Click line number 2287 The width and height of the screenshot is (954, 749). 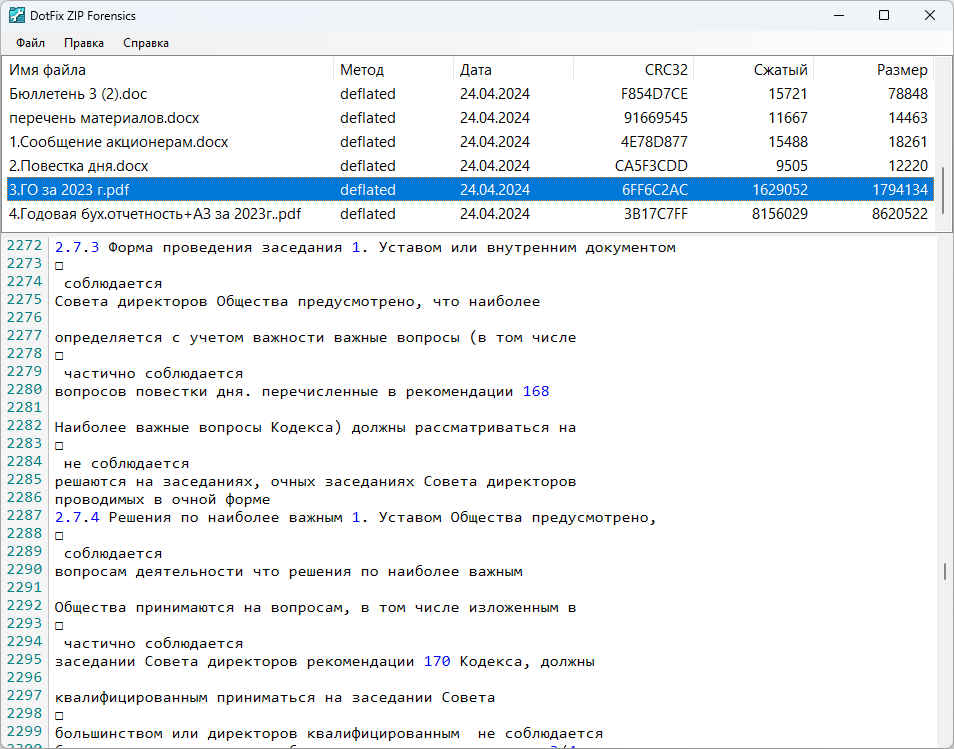(x=24, y=515)
